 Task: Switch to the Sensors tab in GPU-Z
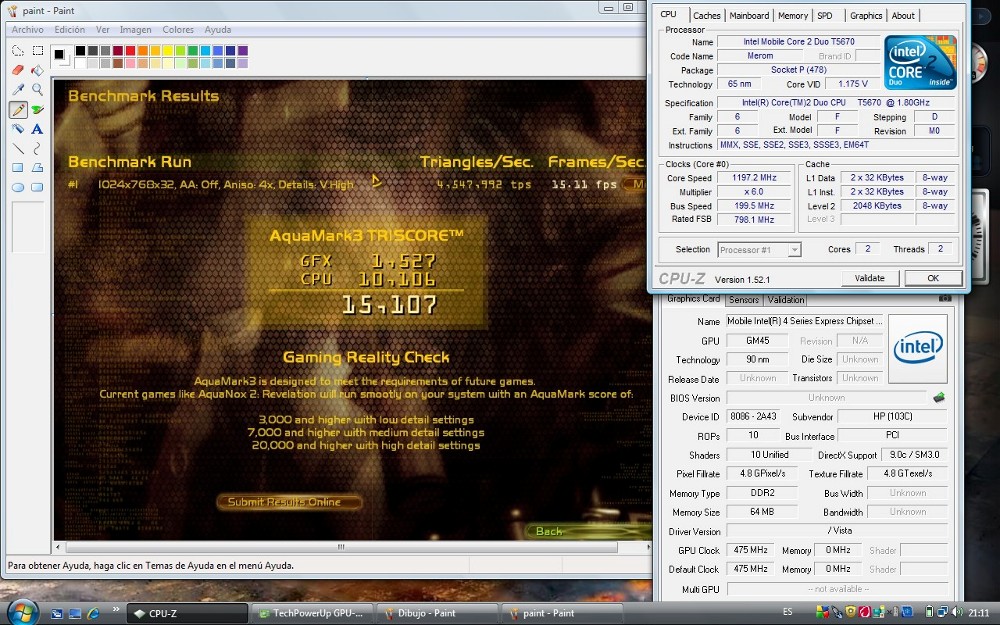[744, 300]
